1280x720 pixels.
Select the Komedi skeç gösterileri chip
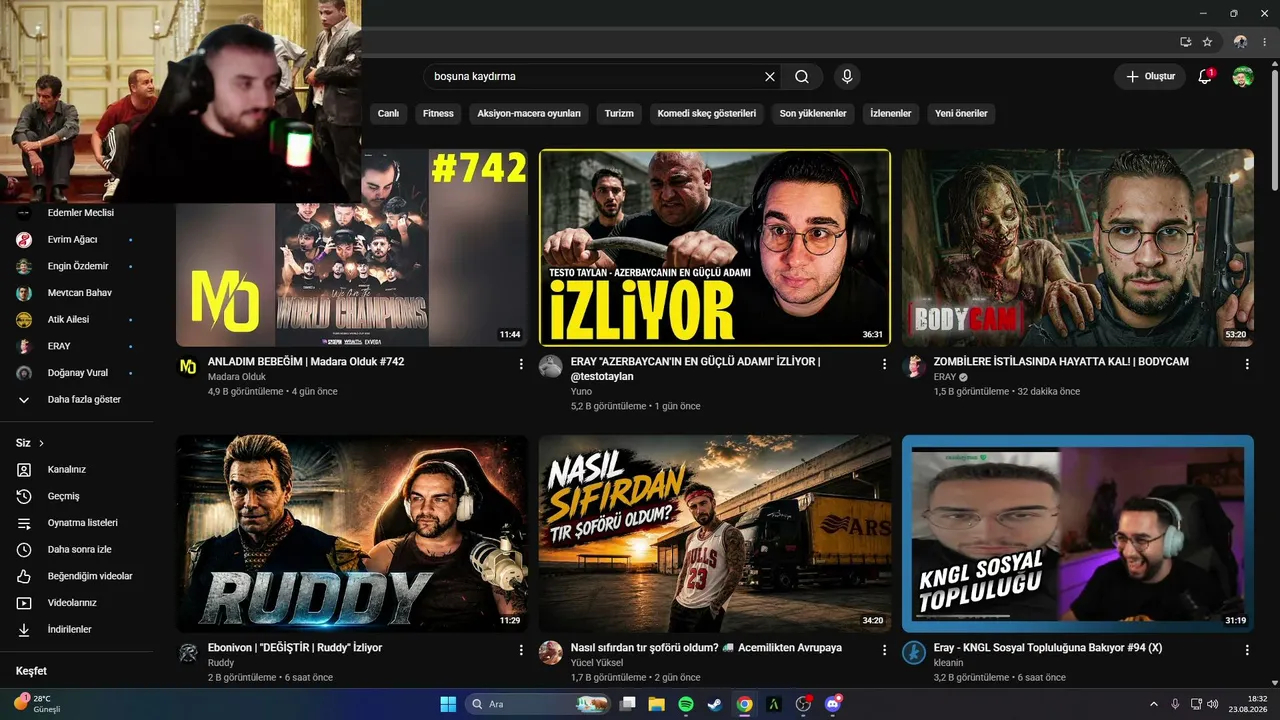click(x=707, y=114)
